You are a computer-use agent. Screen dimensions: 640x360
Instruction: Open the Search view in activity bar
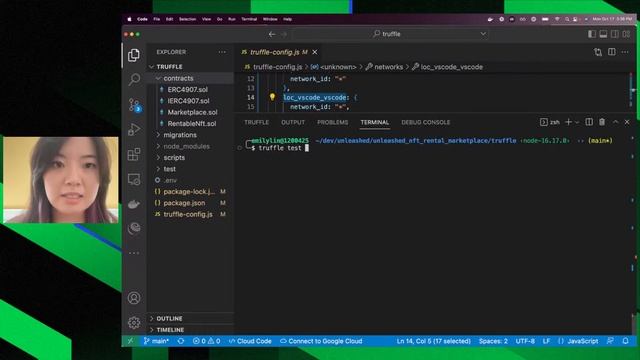point(134,79)
